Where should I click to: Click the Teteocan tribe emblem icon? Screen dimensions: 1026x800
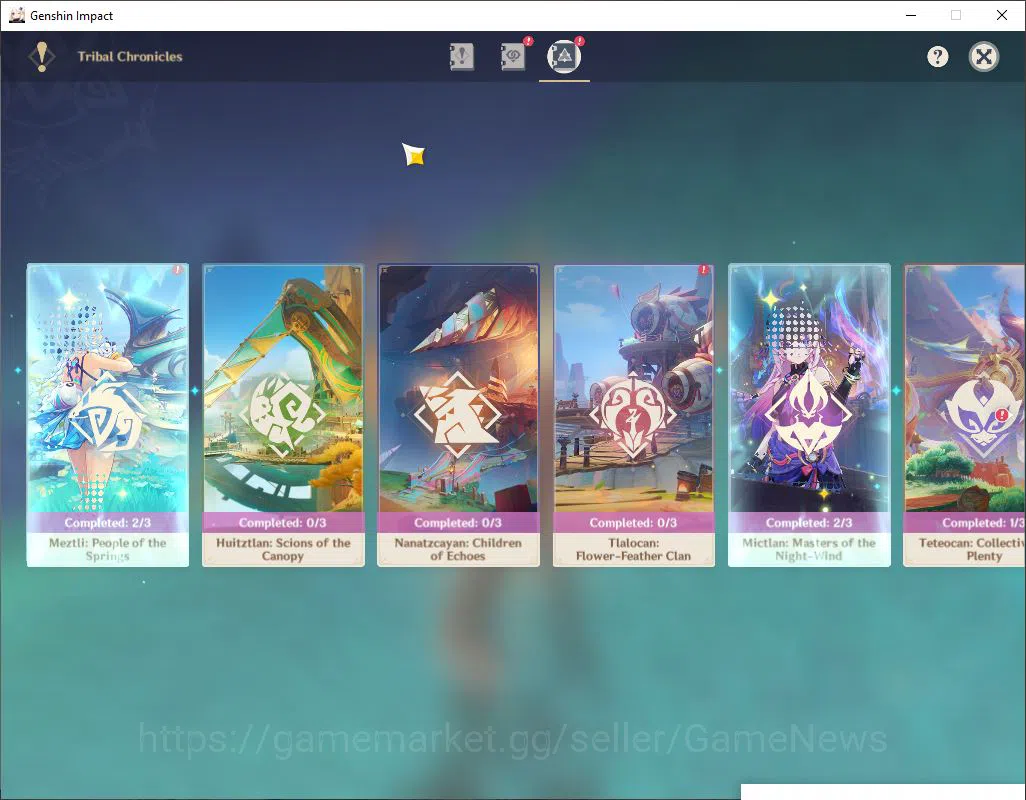(x=983, y=415)
